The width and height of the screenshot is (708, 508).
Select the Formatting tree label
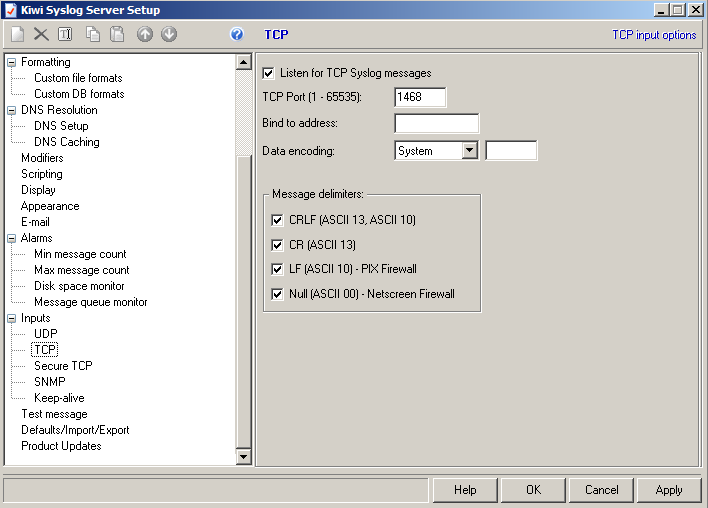click(46, 62)
